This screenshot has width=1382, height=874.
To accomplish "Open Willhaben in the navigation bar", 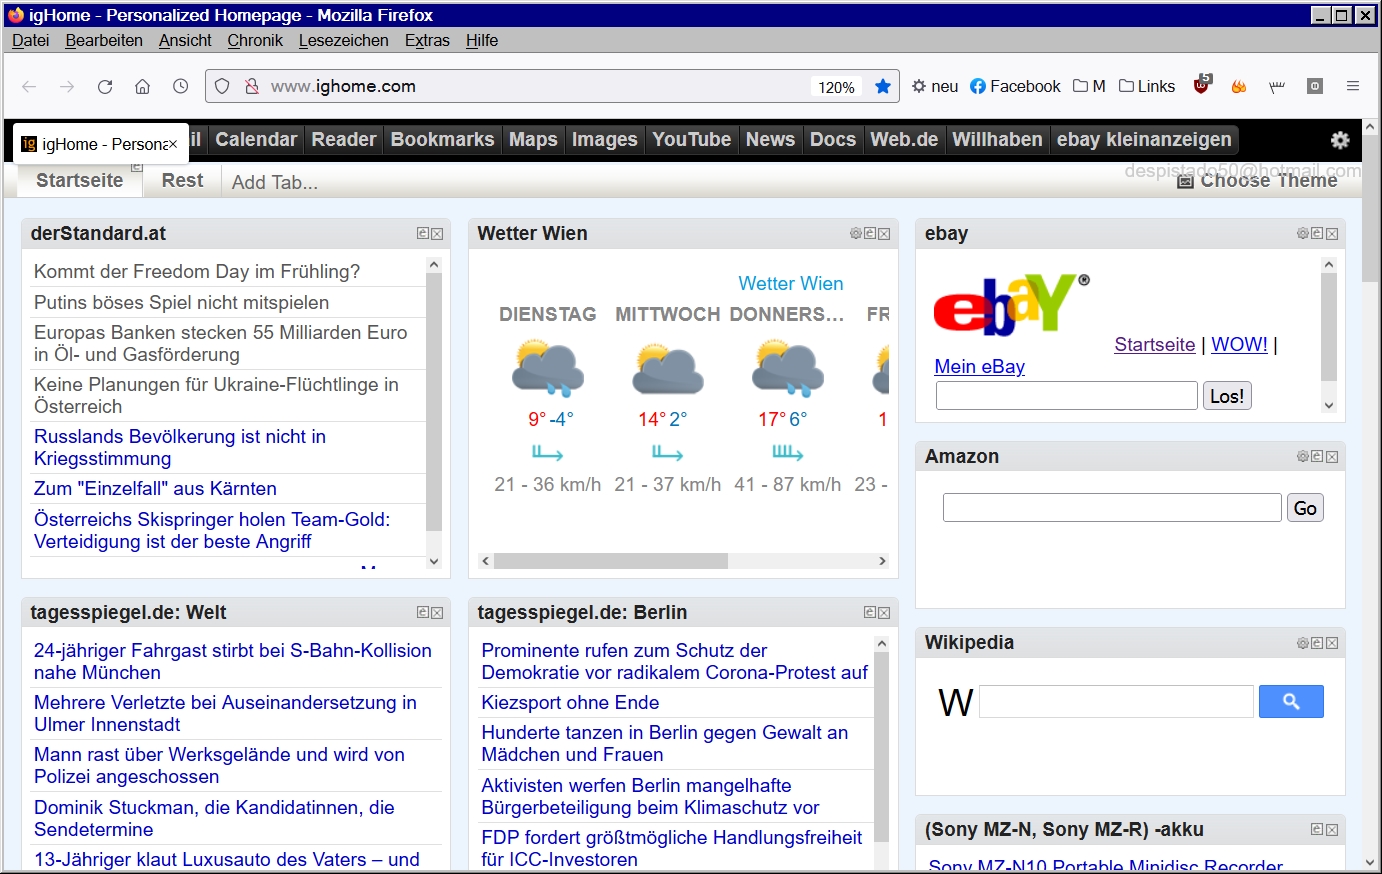I will coord(997,140).
